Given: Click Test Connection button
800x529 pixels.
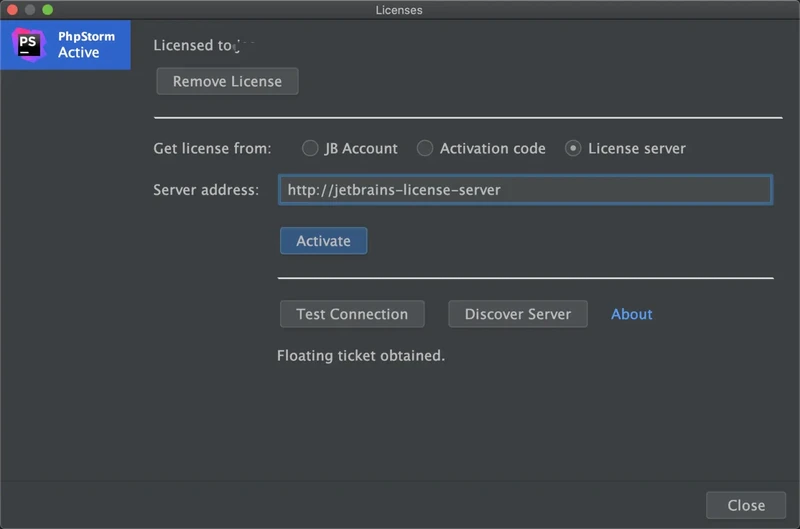Looking at the screenshot, I should click(352, 314).
